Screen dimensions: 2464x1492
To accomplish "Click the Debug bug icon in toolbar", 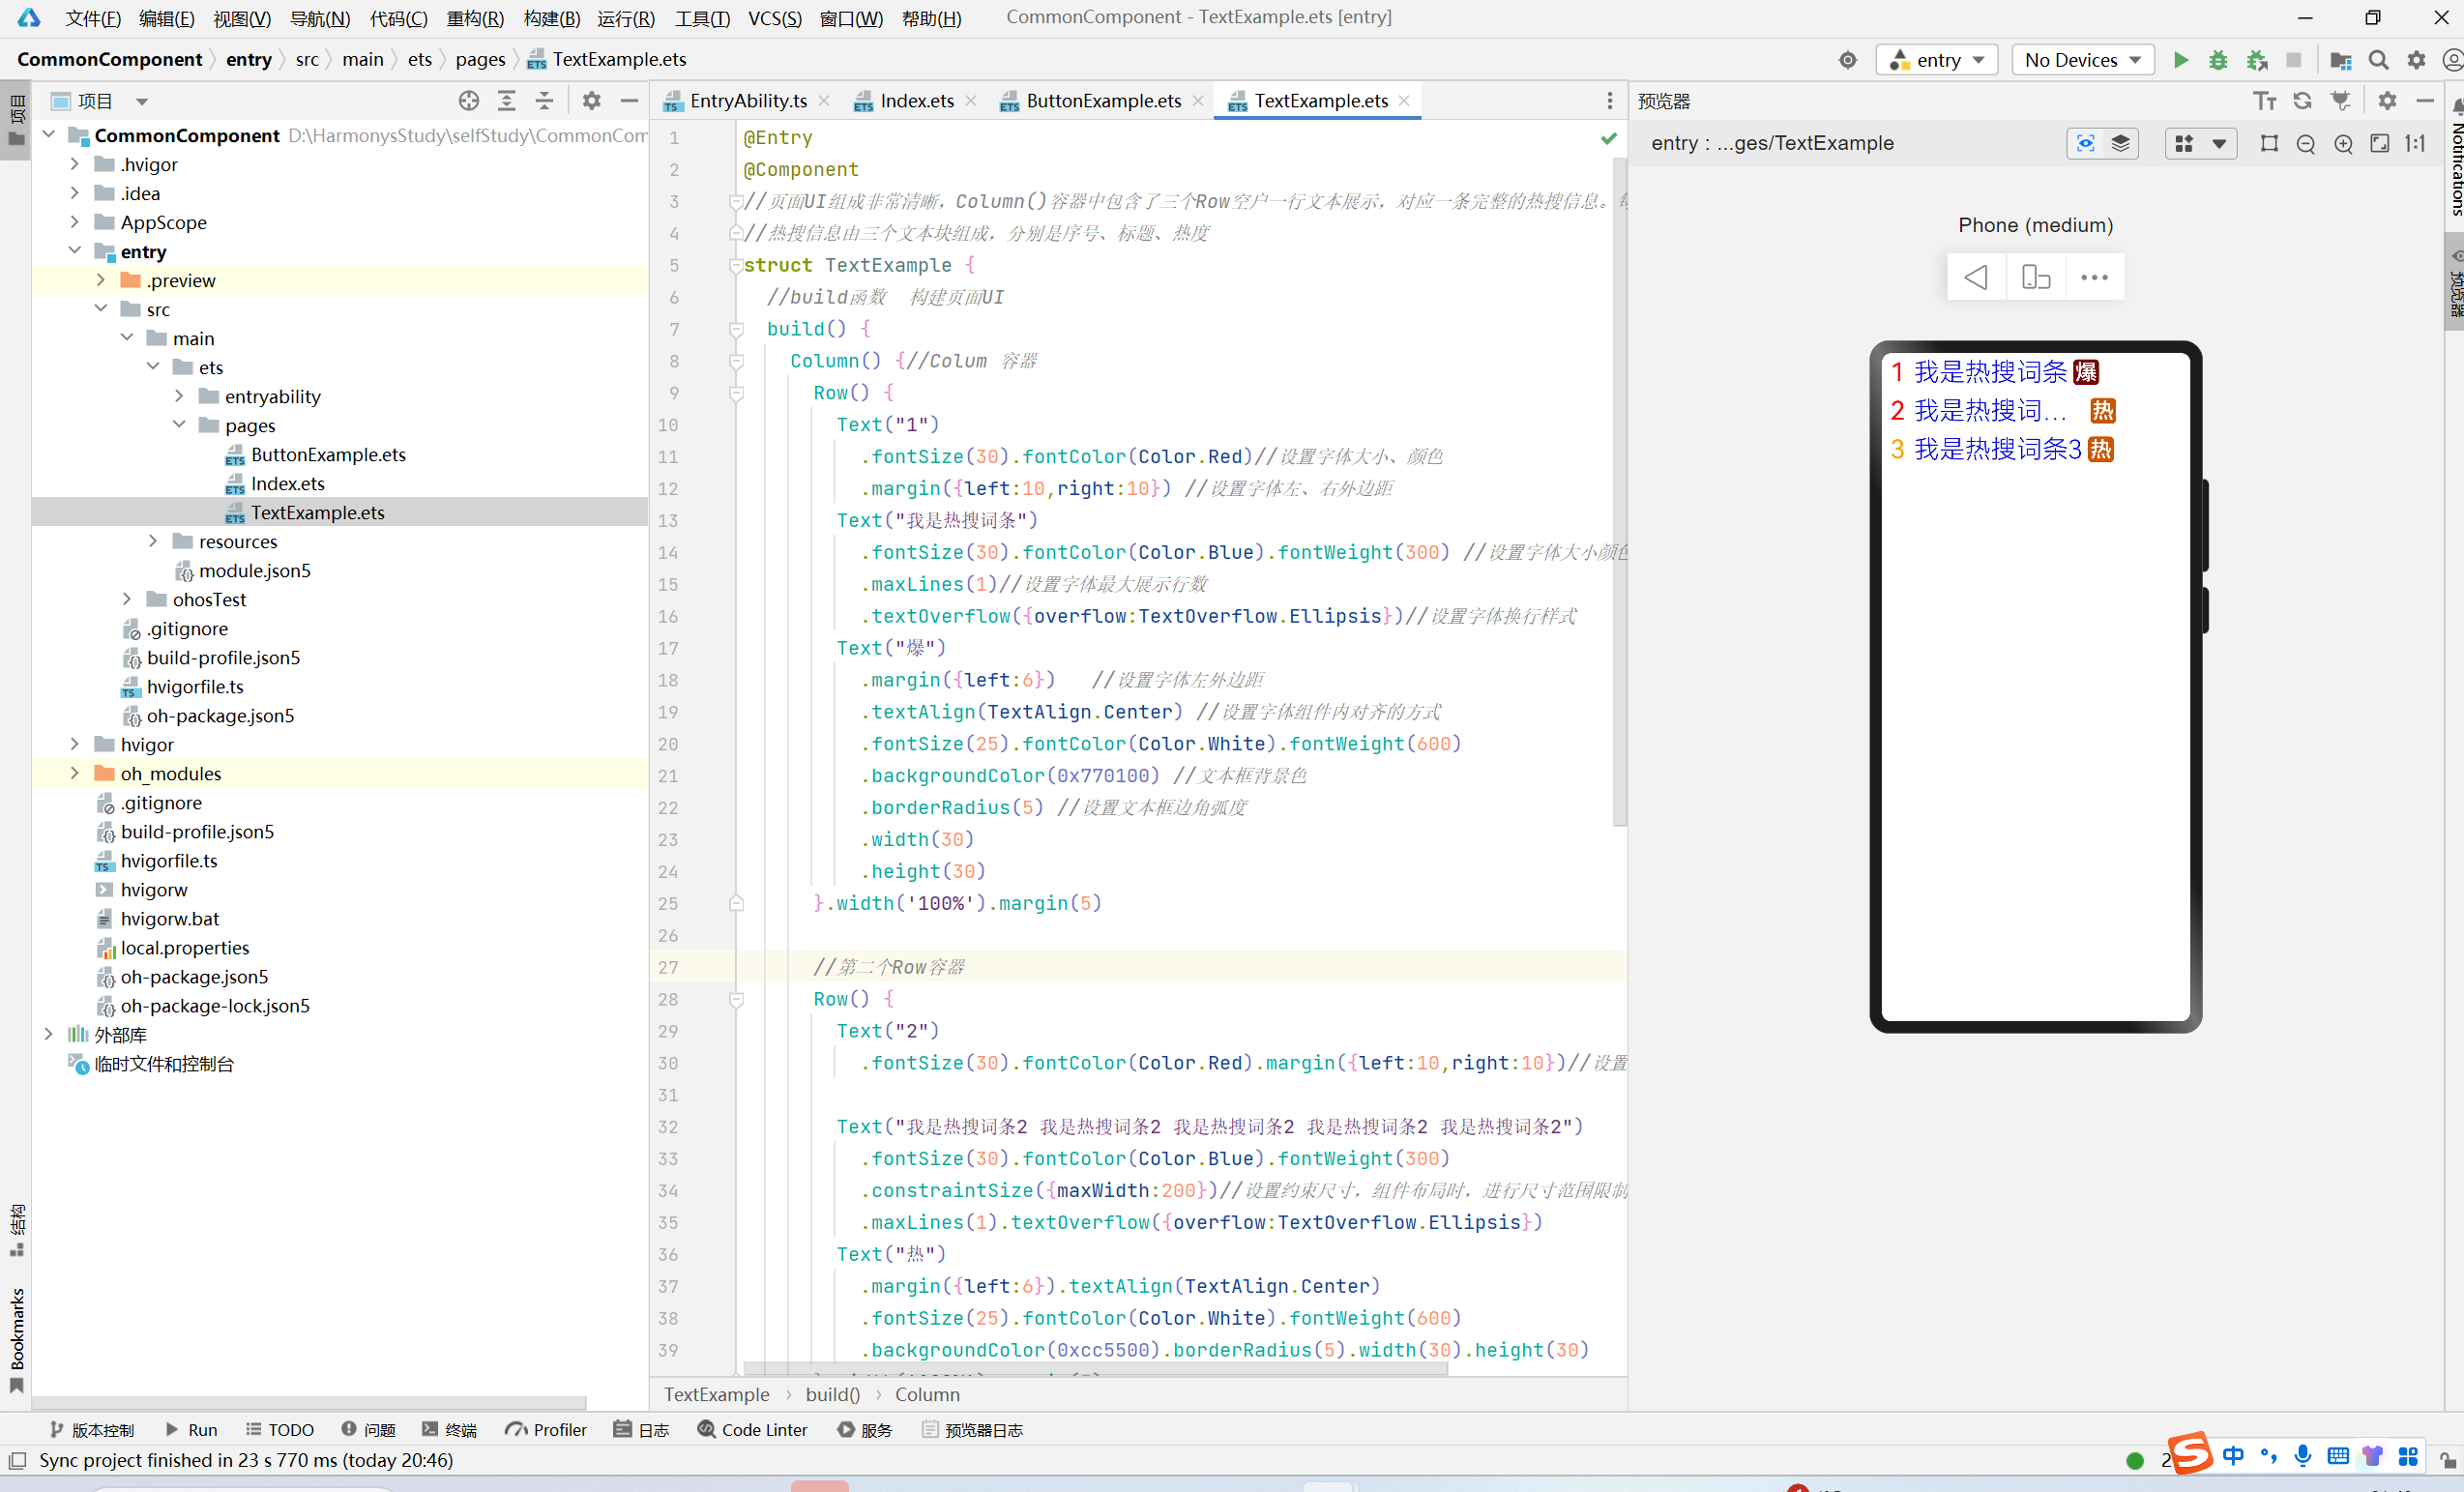I will [2217, 60].
